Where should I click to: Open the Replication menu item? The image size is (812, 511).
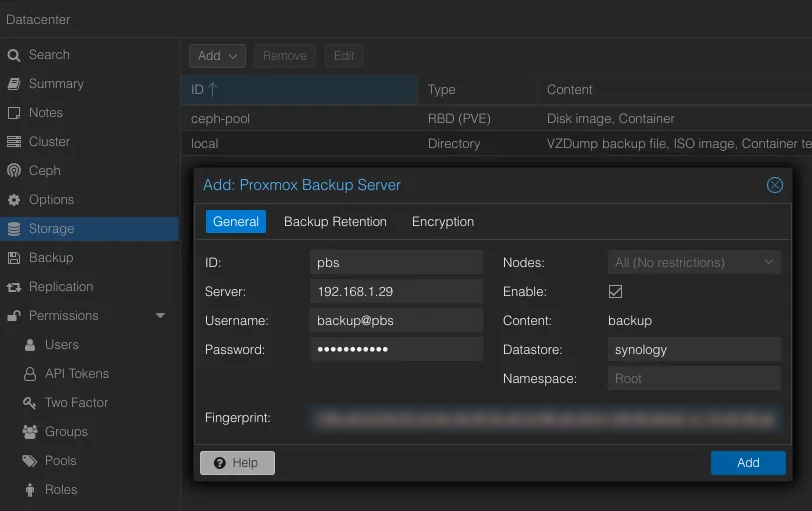pyautogui.click(x=90, y=287)
